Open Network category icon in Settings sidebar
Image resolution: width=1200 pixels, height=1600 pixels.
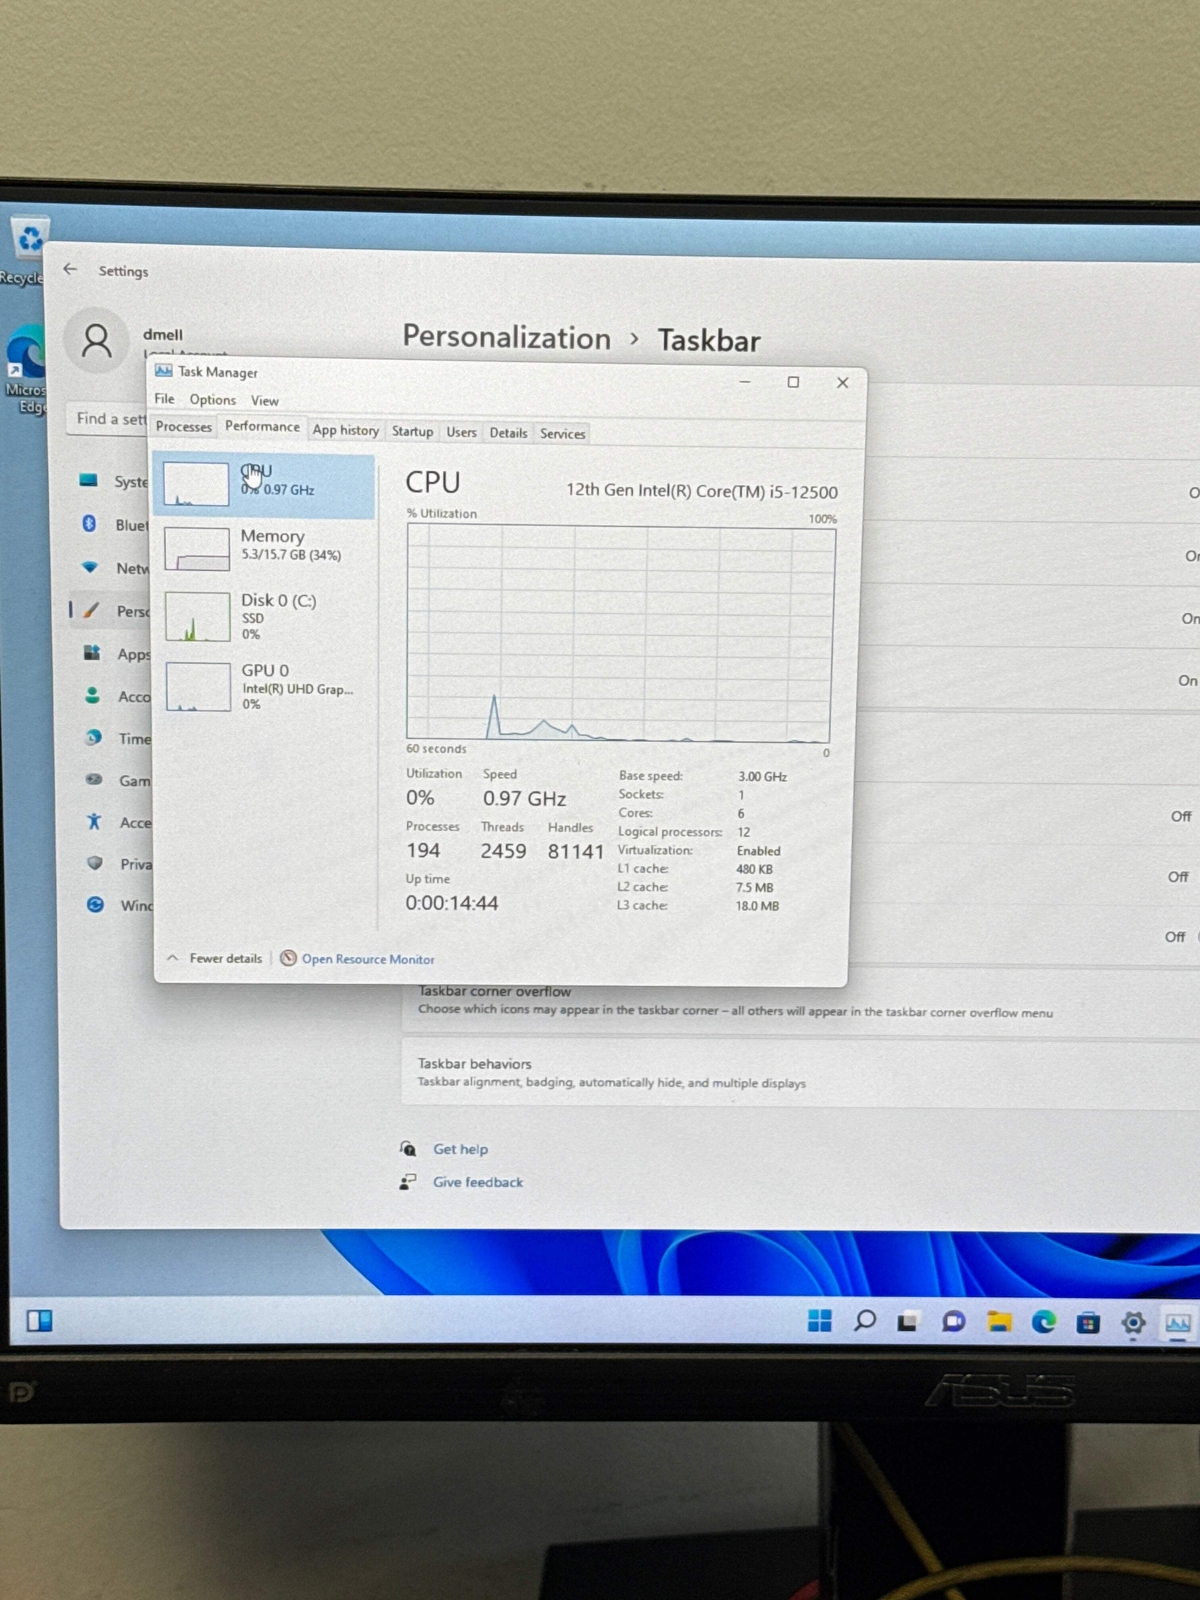[x=90, y=567]
